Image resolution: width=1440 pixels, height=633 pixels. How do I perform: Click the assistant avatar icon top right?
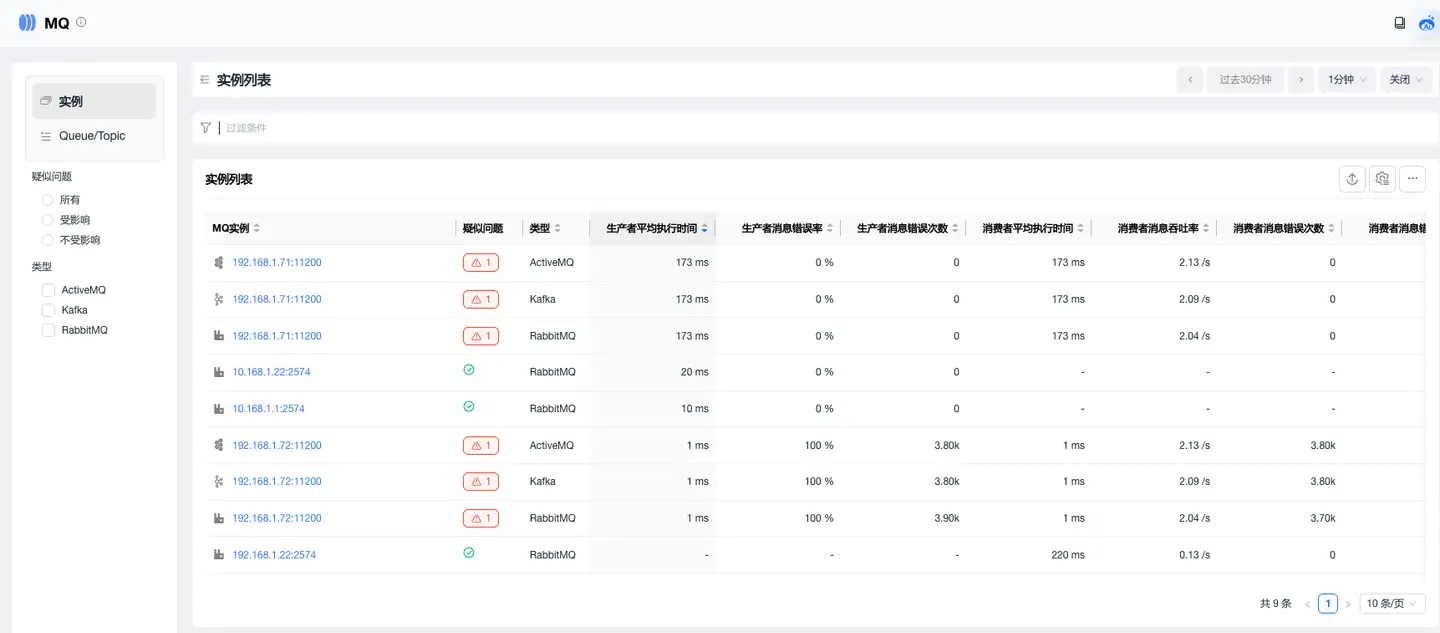tap(1427, 23)
